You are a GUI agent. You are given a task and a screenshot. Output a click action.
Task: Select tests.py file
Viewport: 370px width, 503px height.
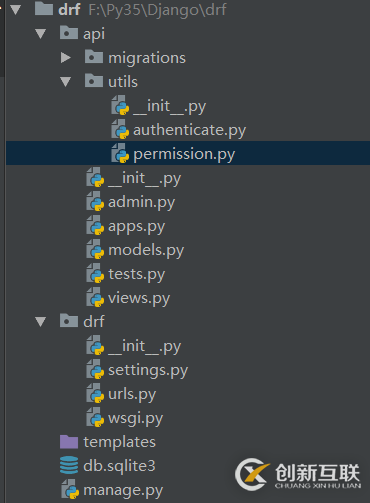tap(137, 274)
